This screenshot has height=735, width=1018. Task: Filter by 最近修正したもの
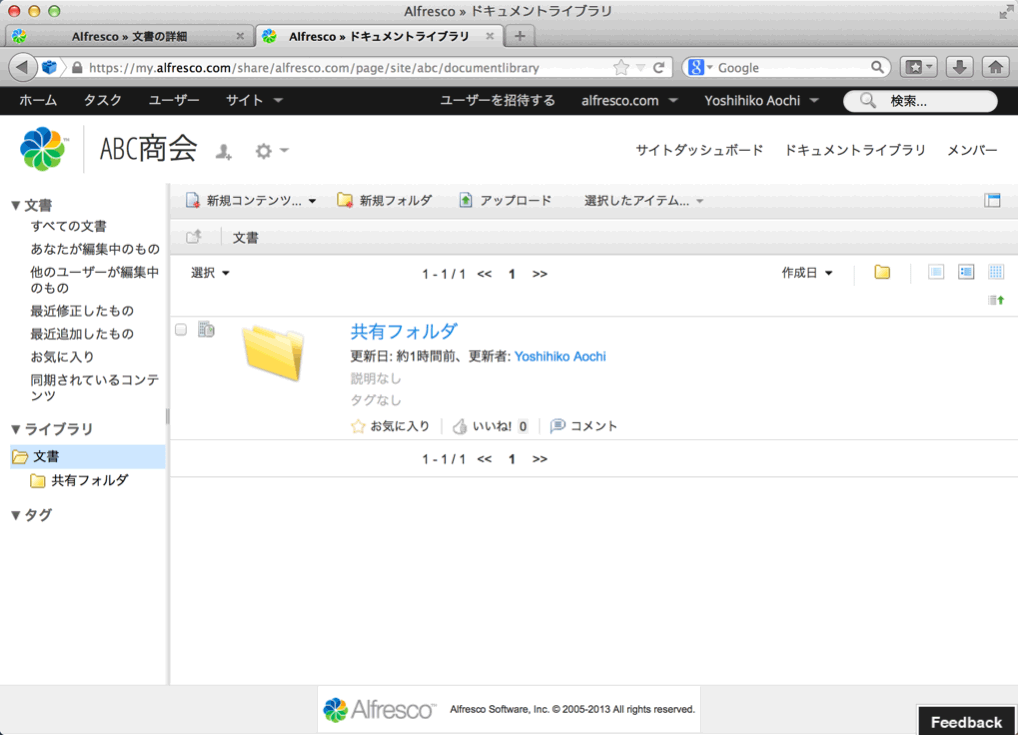(x=82, y=311)
